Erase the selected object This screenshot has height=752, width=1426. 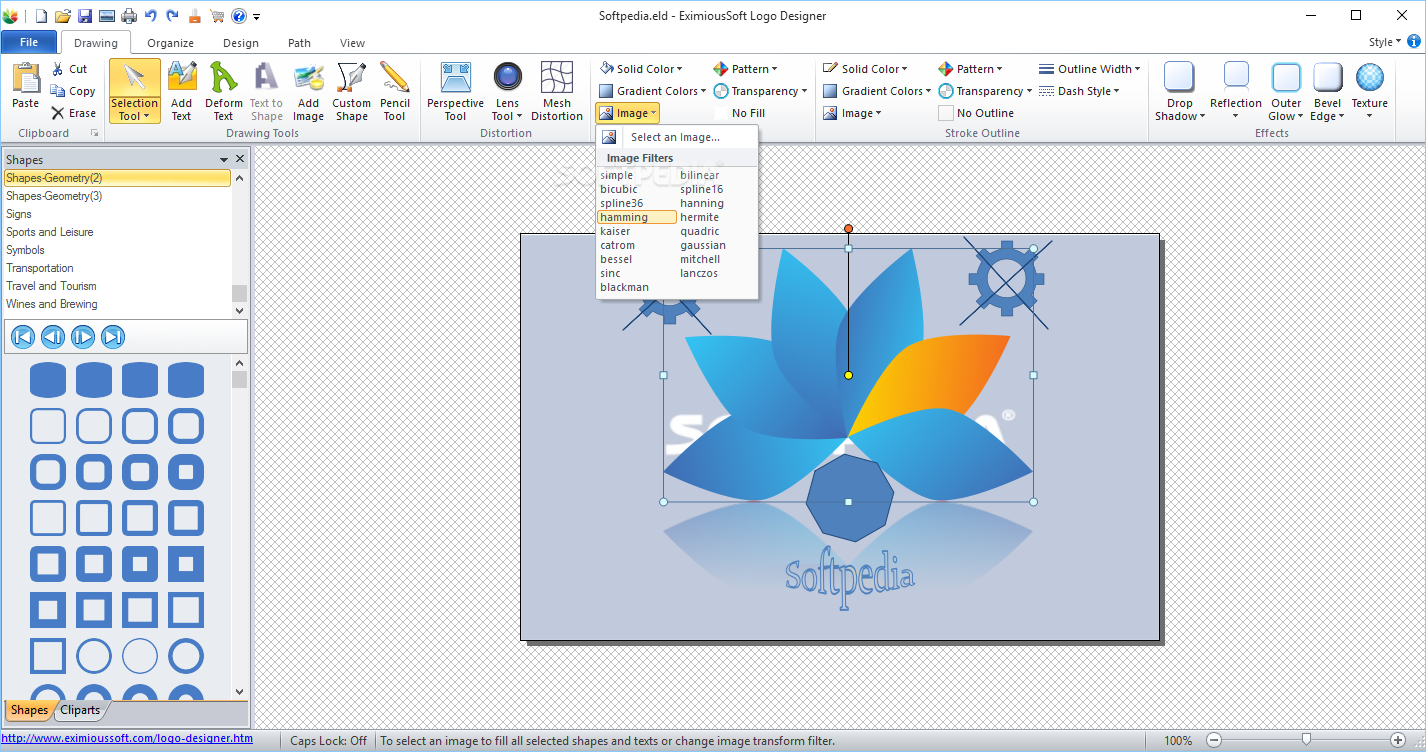(74, 113)
